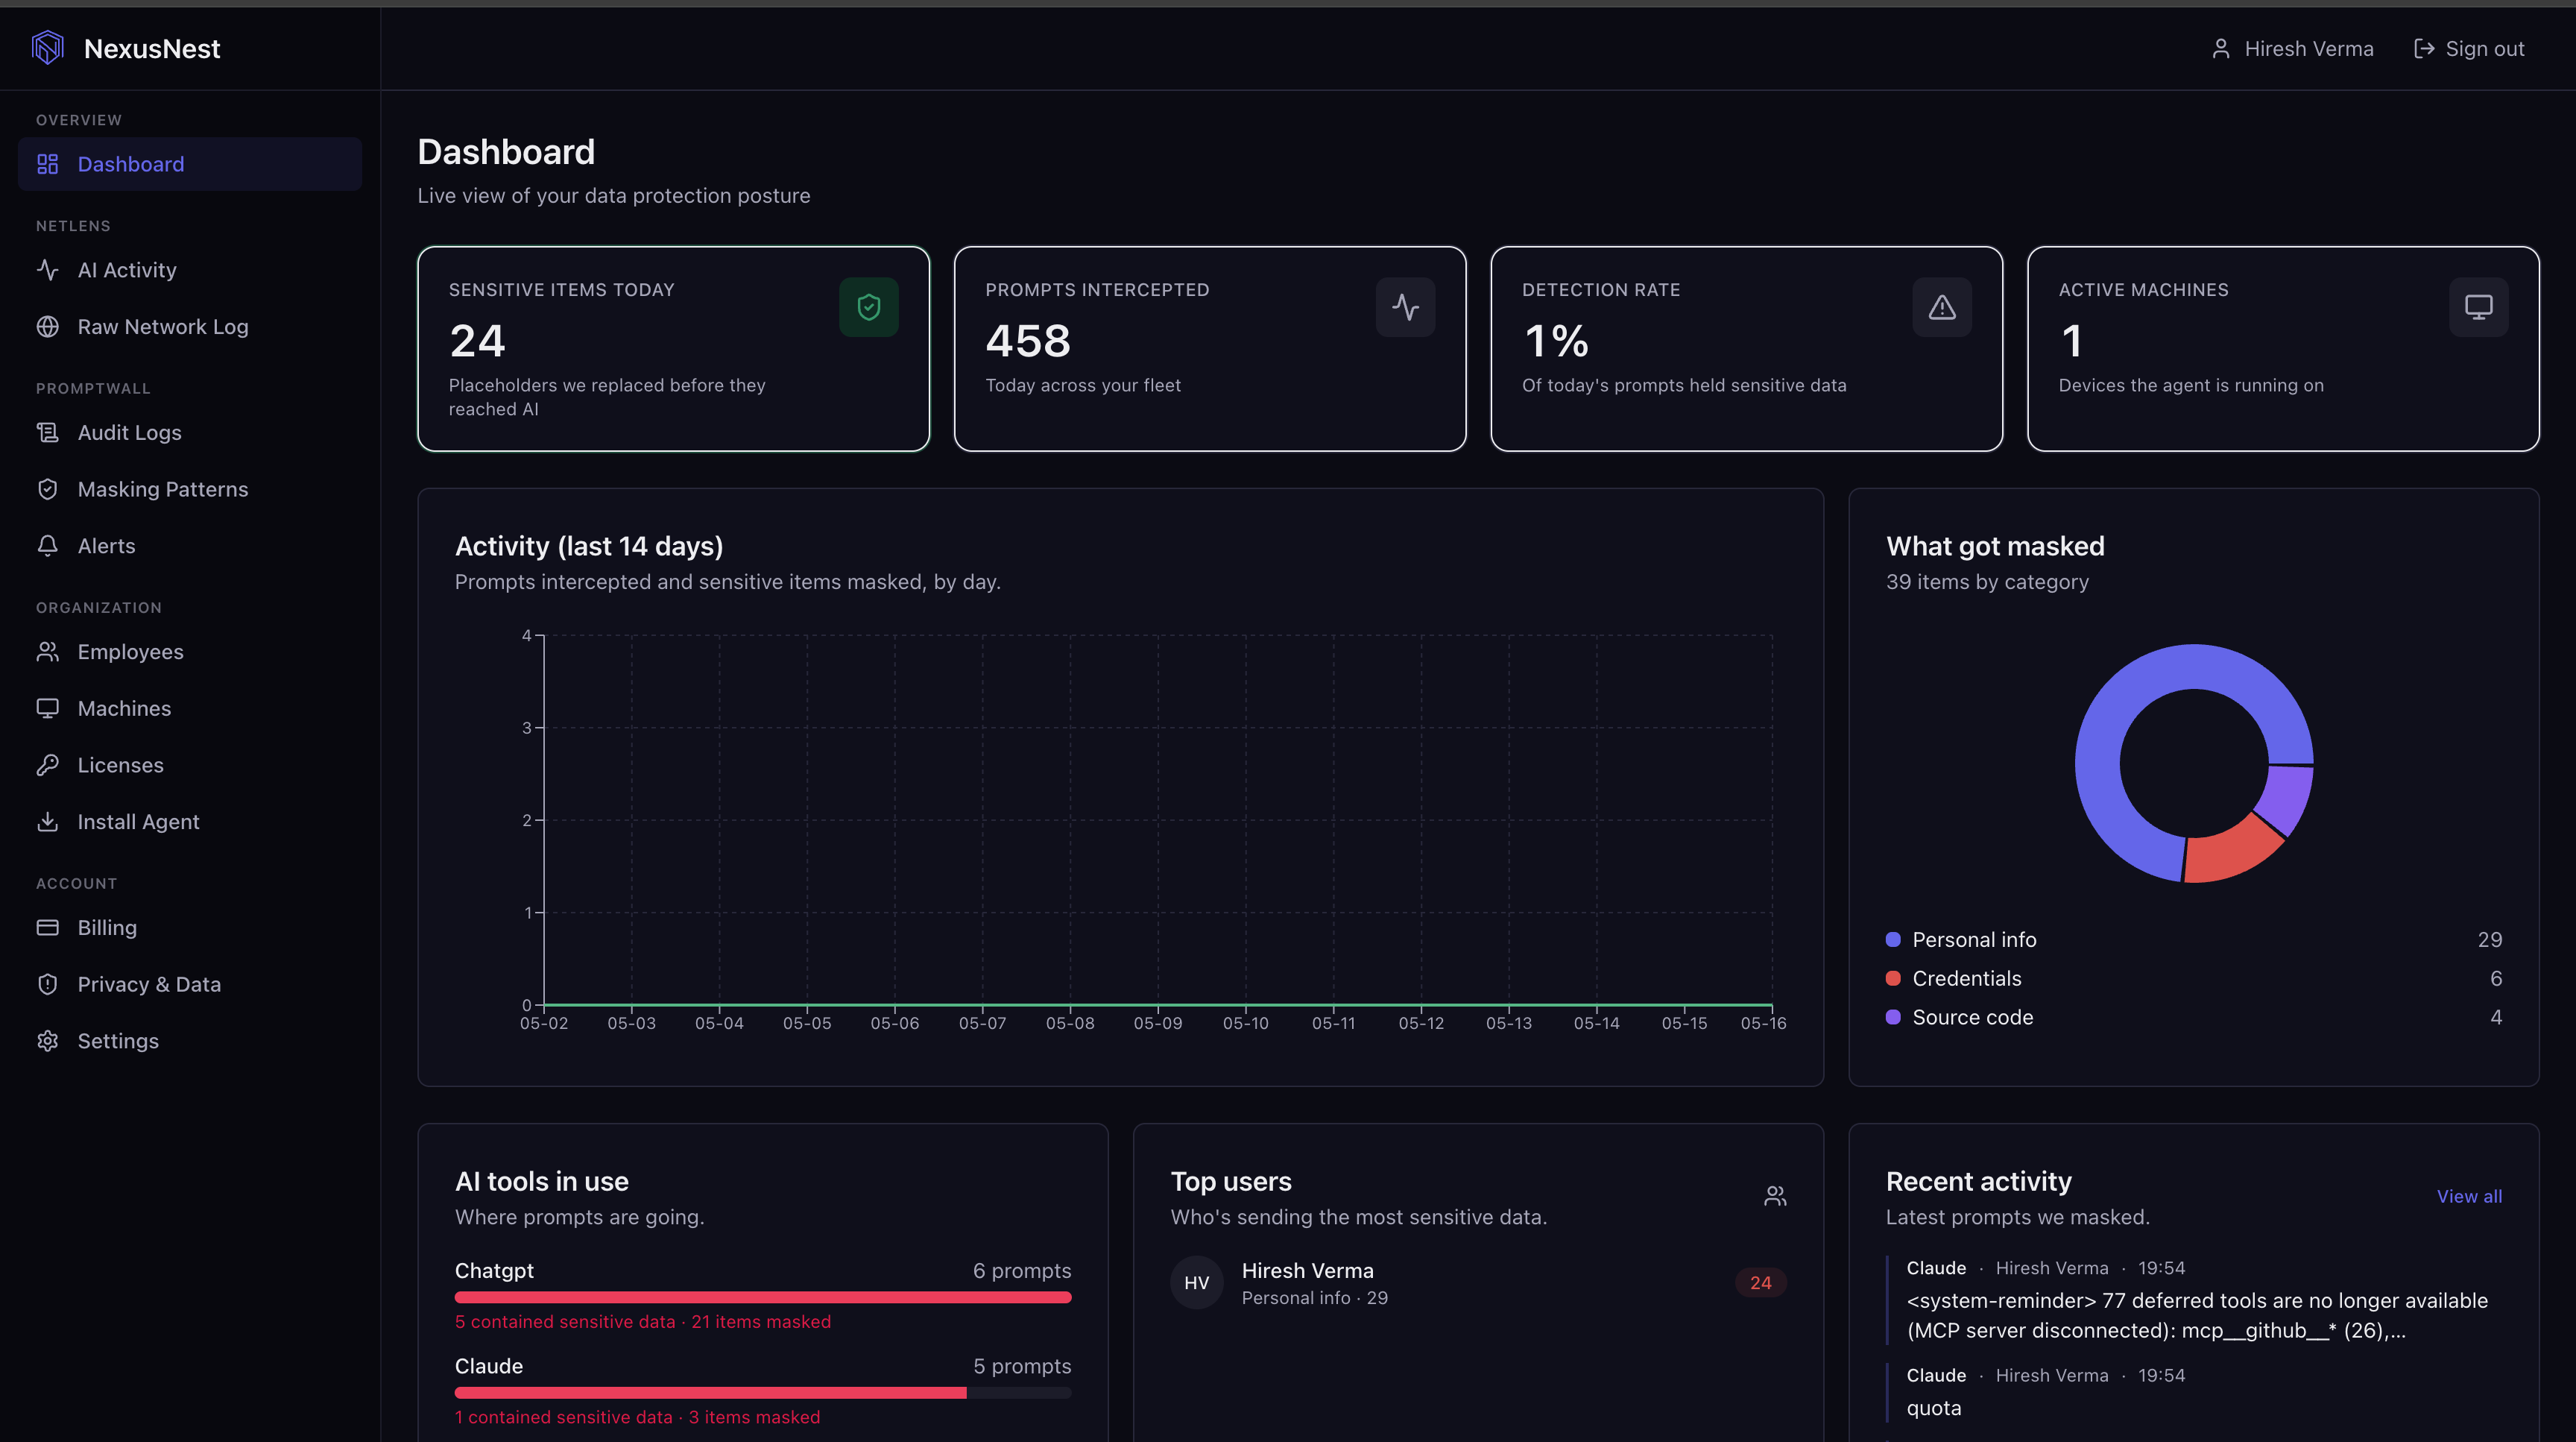The image size is (2576, 1442).
Task: Click the "quota" recent activity entry
Action: [x=2194, y=1392]
